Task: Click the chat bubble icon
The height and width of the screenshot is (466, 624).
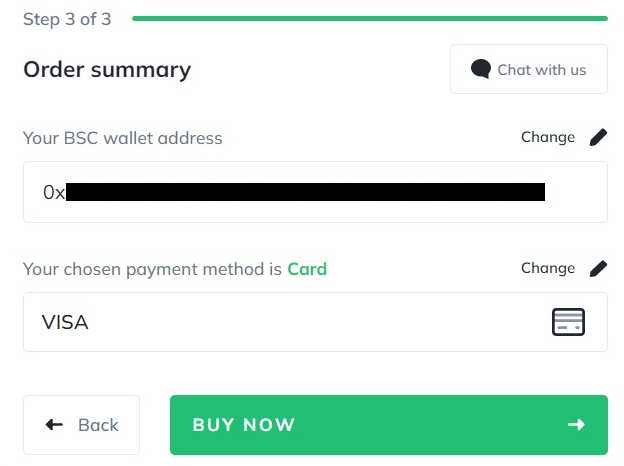Action: tap(481, 69)
